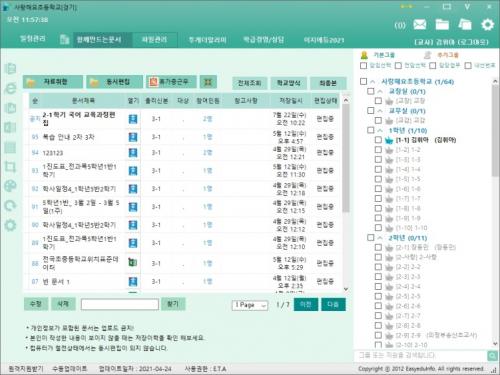Click the document icon beside 함께만드는문서 tab
500x375 pixels.
[x=64, y=39]
